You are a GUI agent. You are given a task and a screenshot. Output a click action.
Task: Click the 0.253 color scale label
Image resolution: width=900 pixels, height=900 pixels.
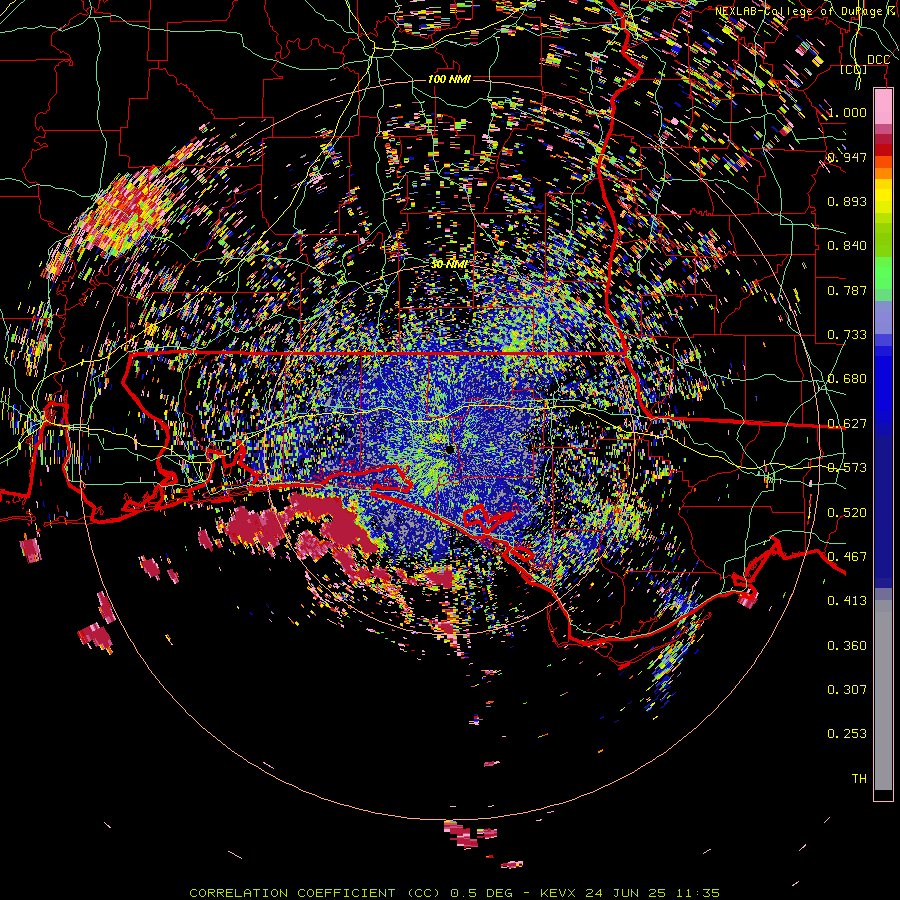pos(847,734)
